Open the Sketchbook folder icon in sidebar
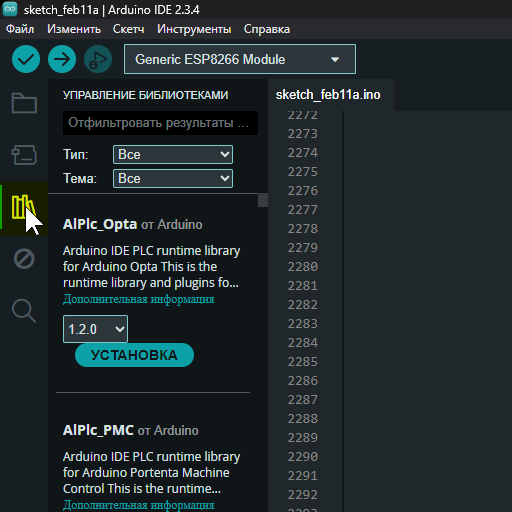This screenshot has width=512, height=512. 24,103
